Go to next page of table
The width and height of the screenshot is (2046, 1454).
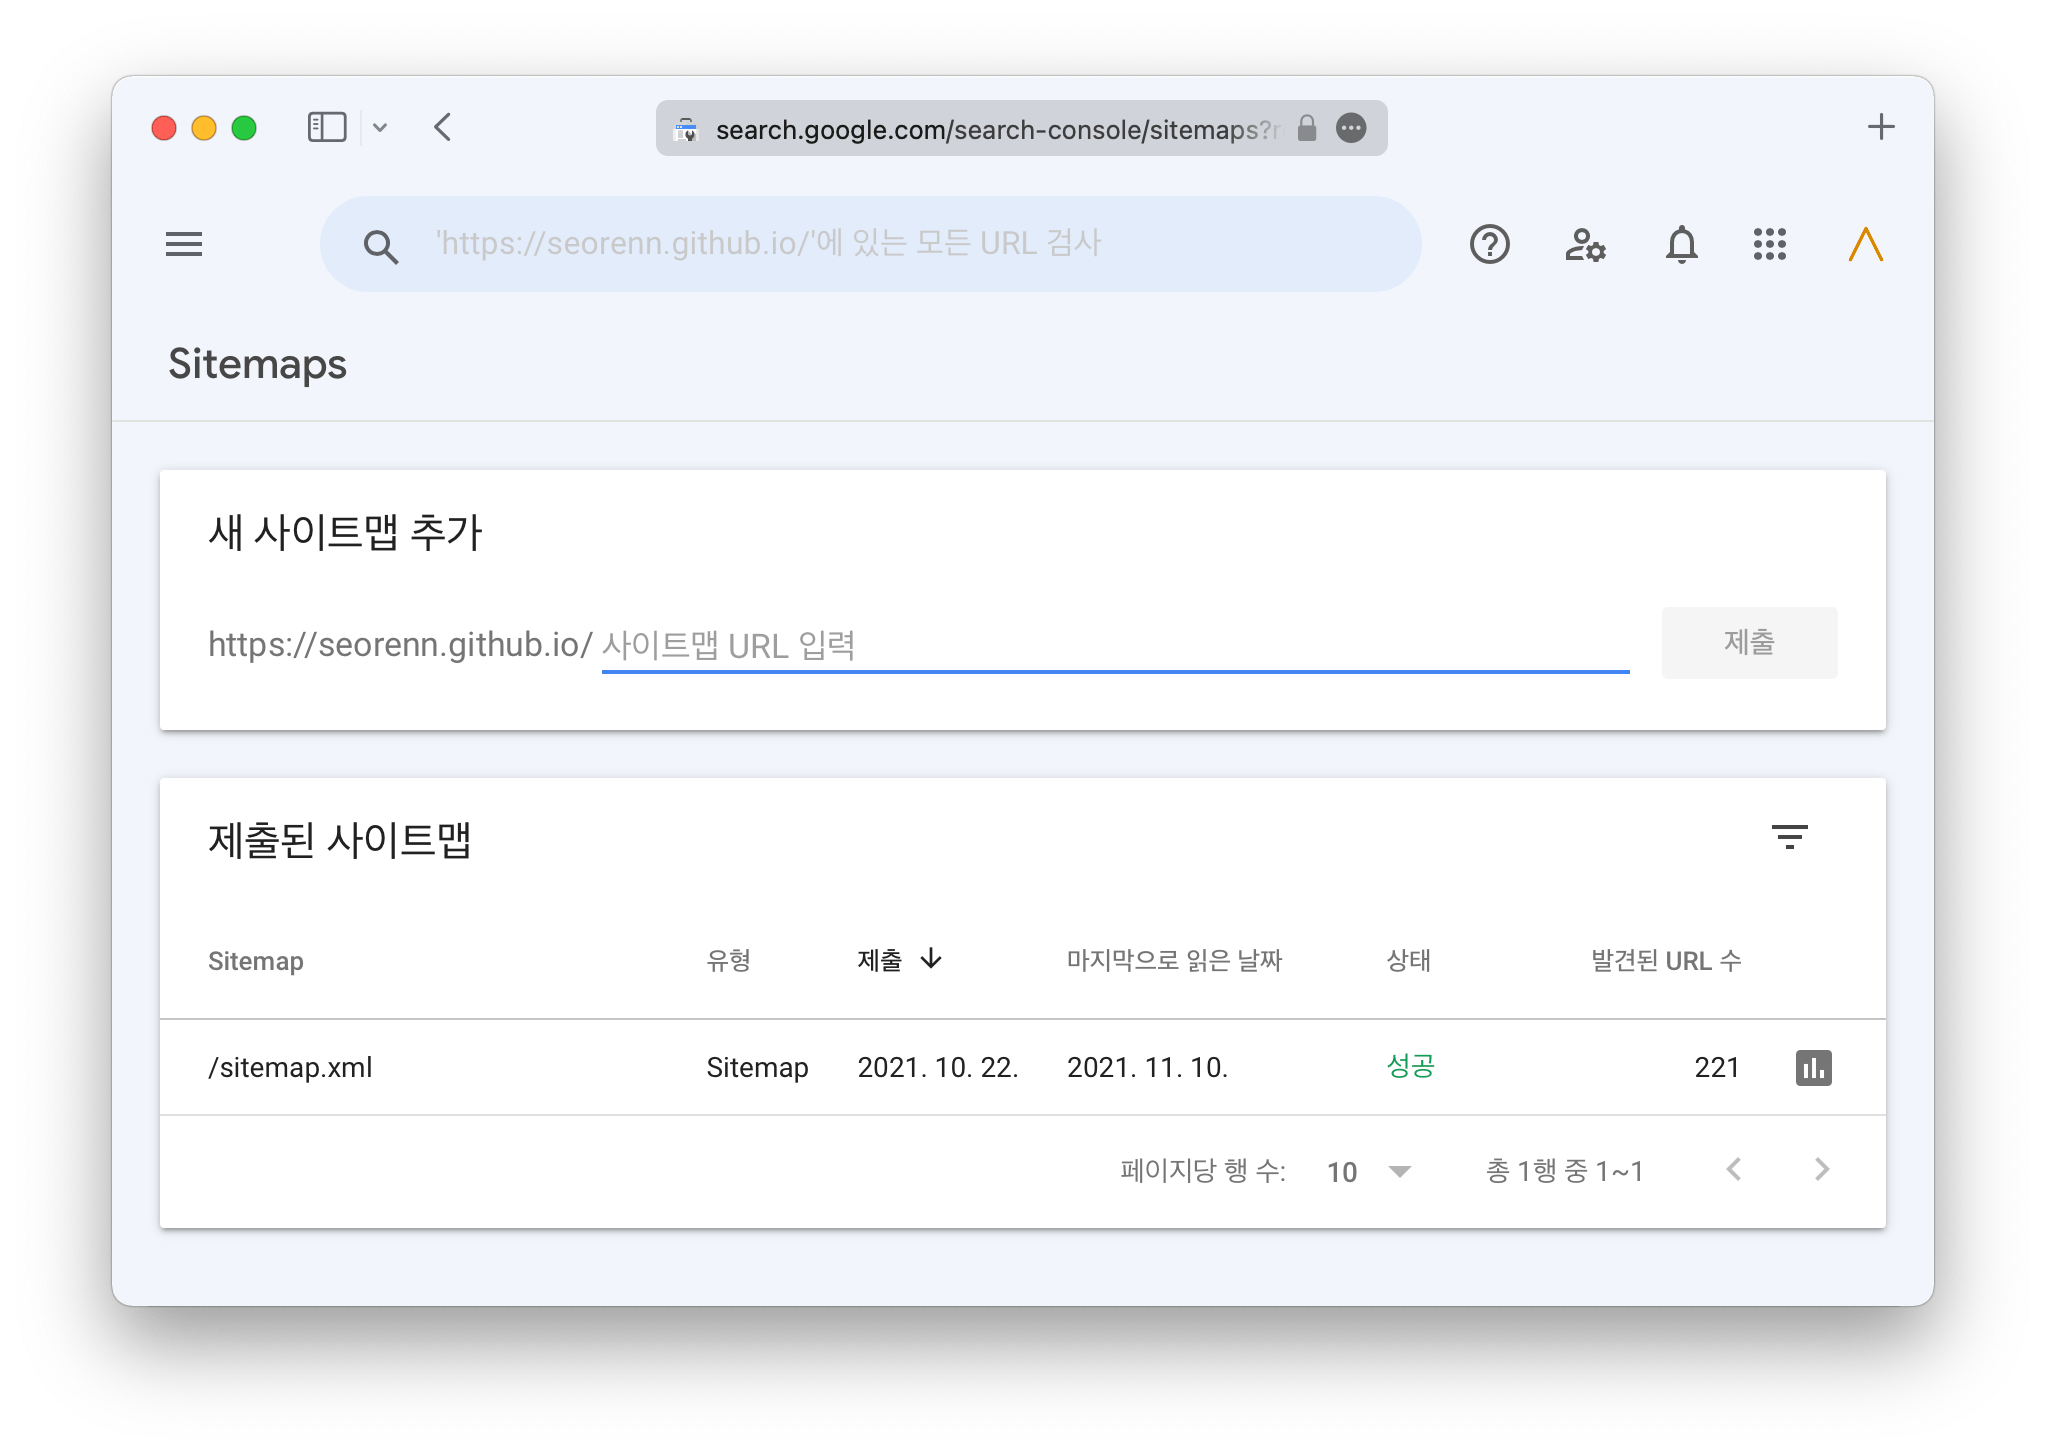(x=1821, y=1169)
